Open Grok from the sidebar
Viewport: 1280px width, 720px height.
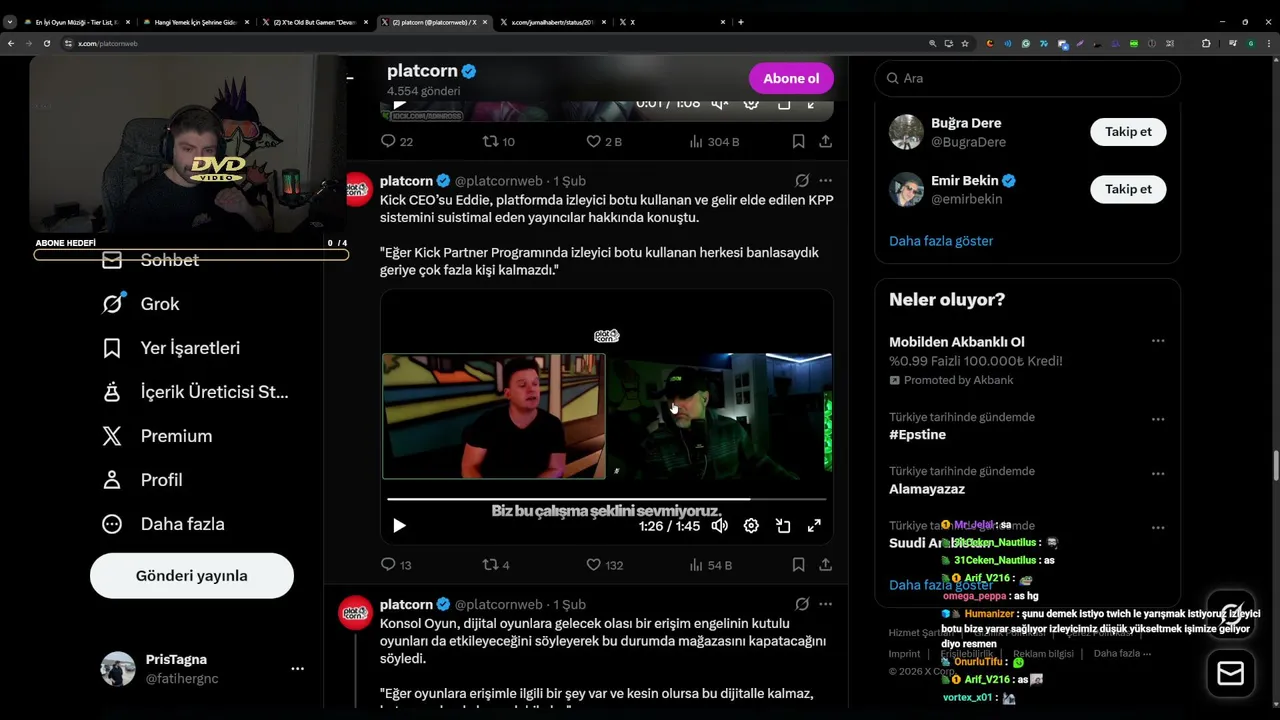(x=141, y=304)
